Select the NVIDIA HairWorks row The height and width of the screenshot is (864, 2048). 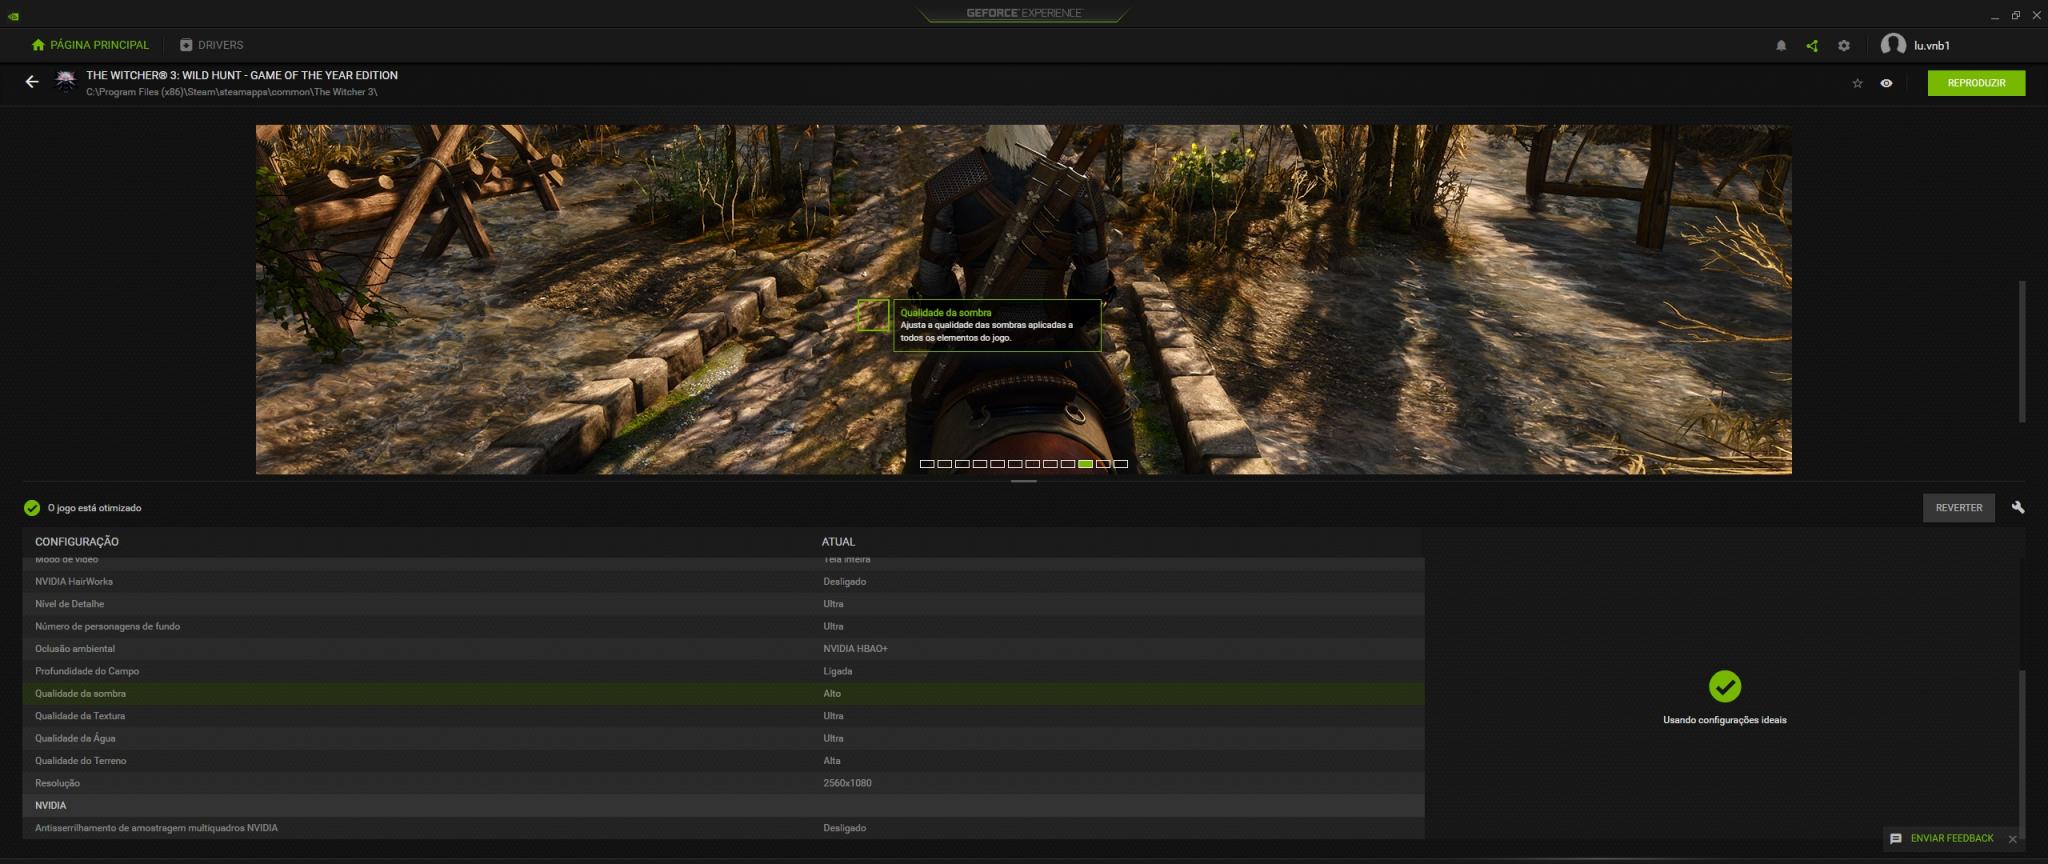coord(724,581)
